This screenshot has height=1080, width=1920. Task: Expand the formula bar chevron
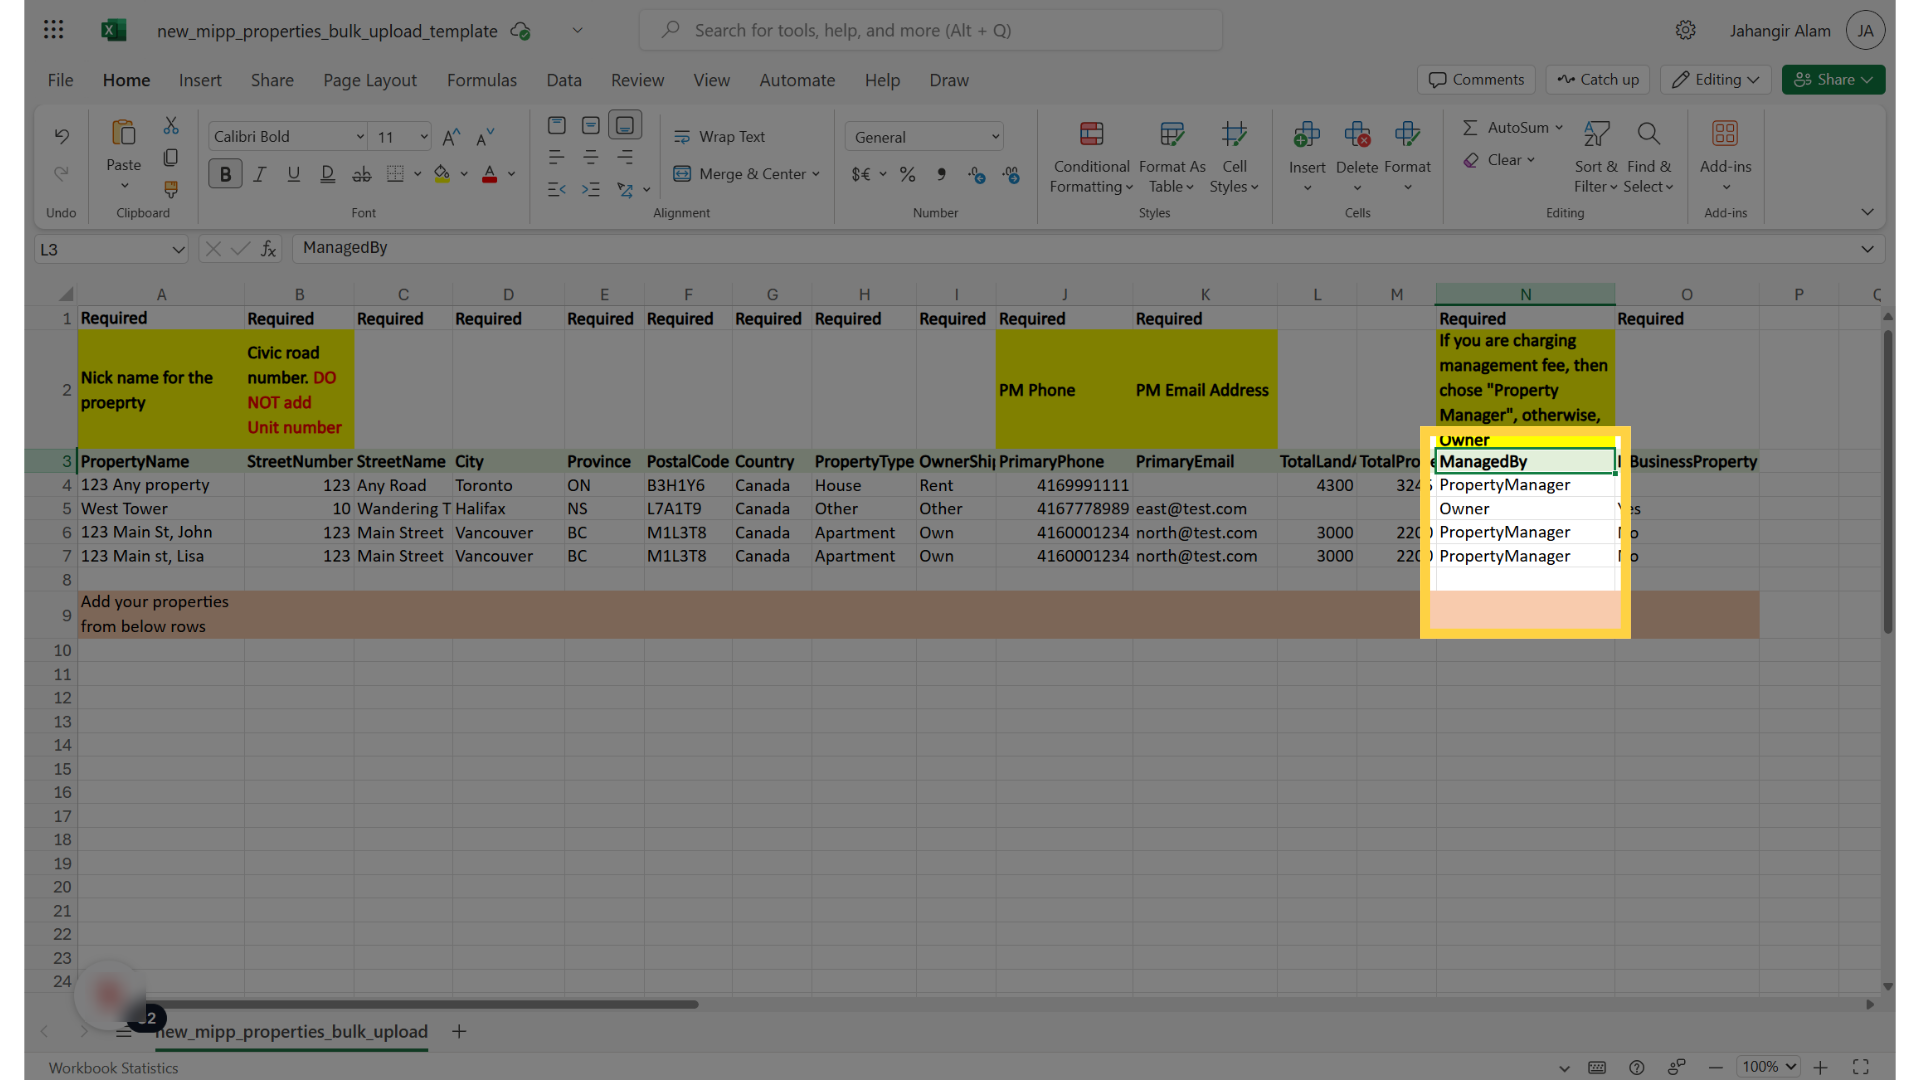click(1867, 249)
